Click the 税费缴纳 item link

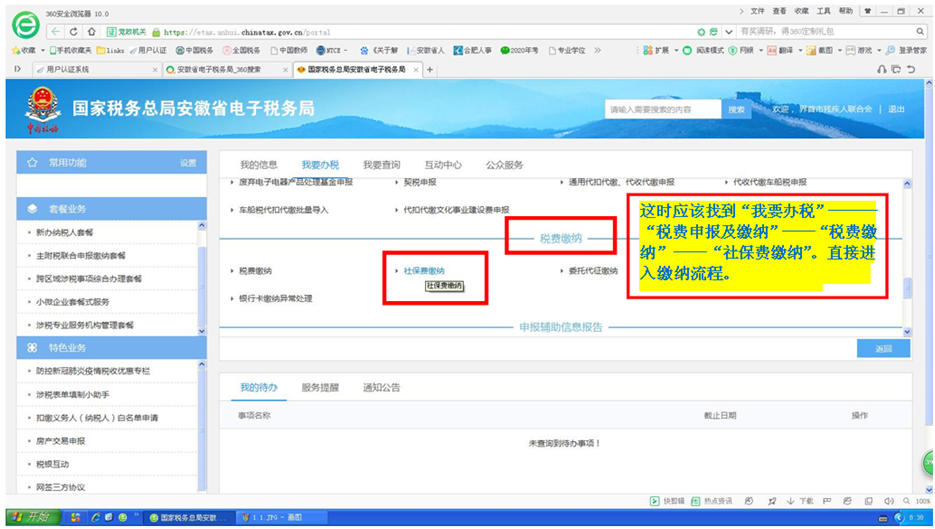255,271
